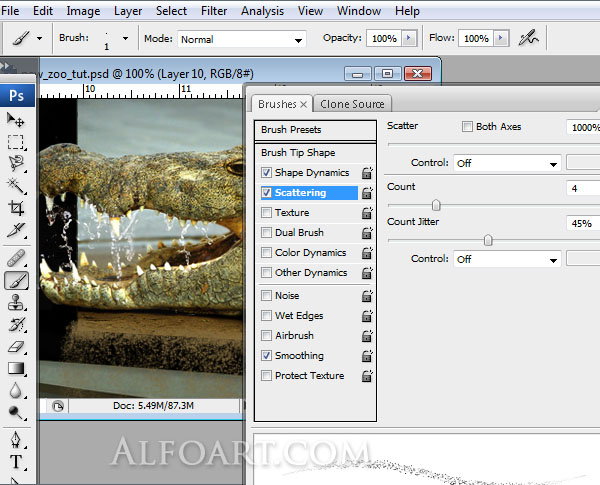Open the Scatter Control dropdown
Image resolution: width=600 pixels, height=485 pixels.
507,163
